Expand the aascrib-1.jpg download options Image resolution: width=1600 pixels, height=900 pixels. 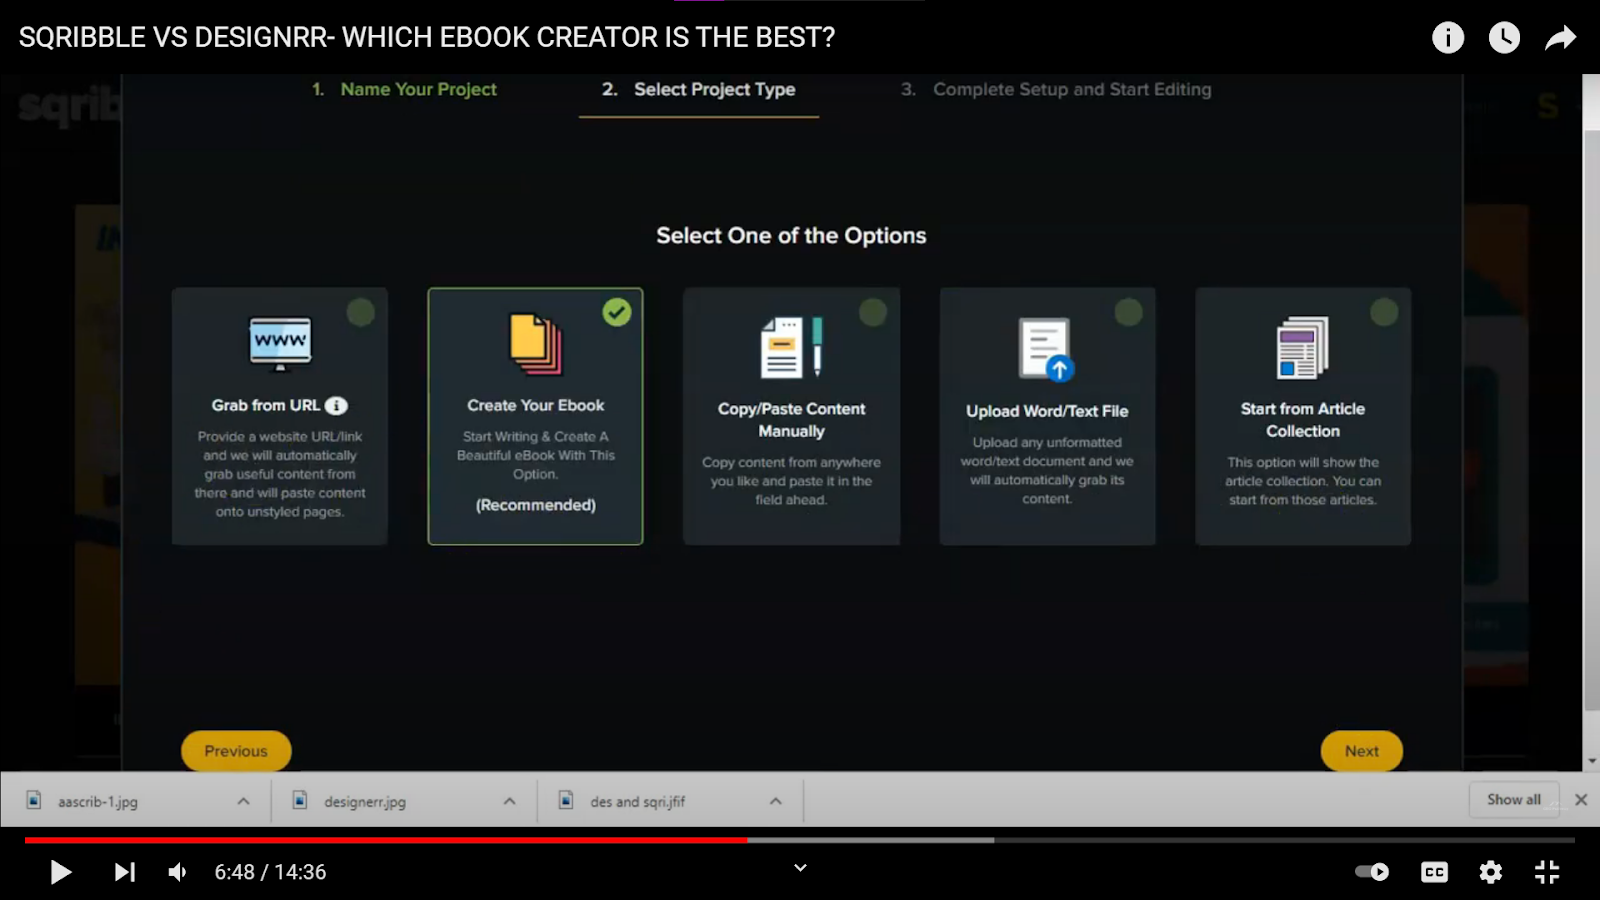[x=243, y=801]
